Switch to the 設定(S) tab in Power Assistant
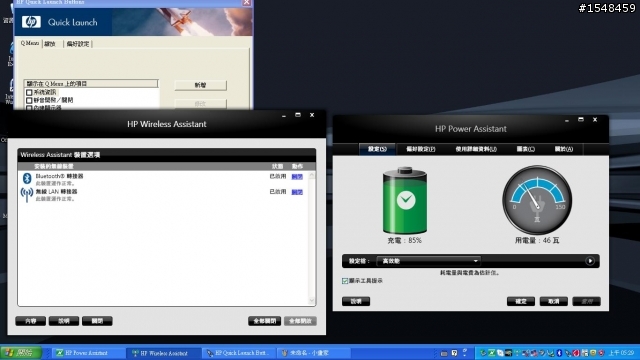 point(377,149)
